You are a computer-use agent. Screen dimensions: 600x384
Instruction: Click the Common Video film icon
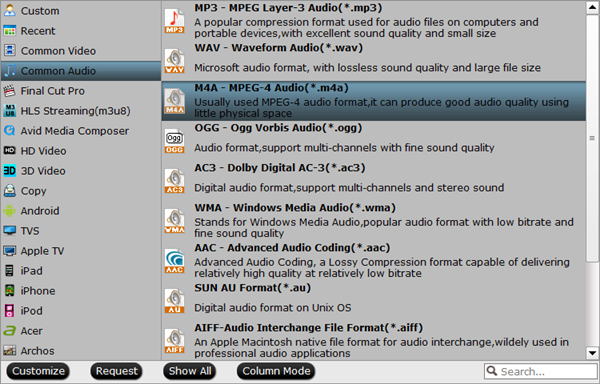point(10,50)
